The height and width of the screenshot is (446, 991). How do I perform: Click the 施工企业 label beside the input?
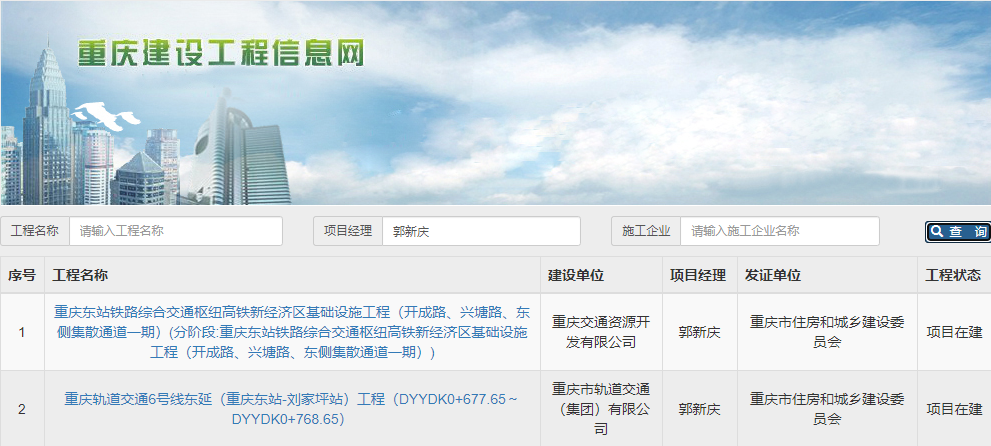646,231
